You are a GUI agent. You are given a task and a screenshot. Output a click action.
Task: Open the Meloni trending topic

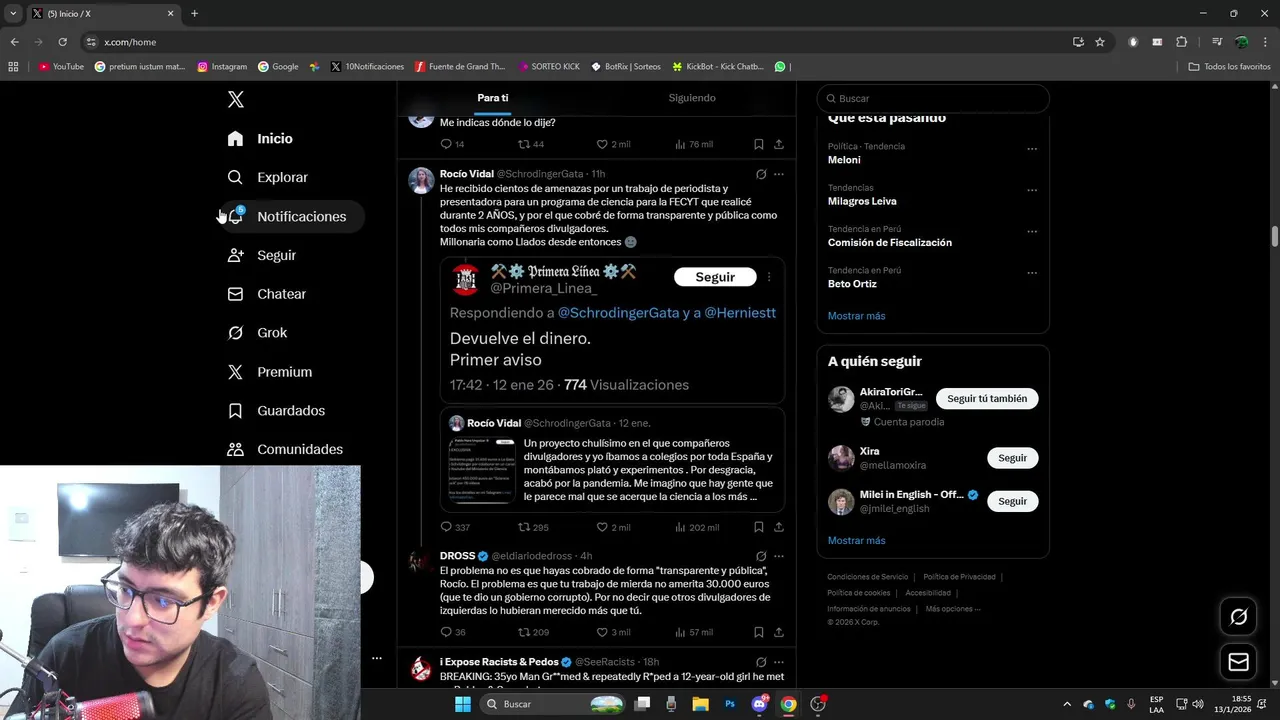coord(844,160)
